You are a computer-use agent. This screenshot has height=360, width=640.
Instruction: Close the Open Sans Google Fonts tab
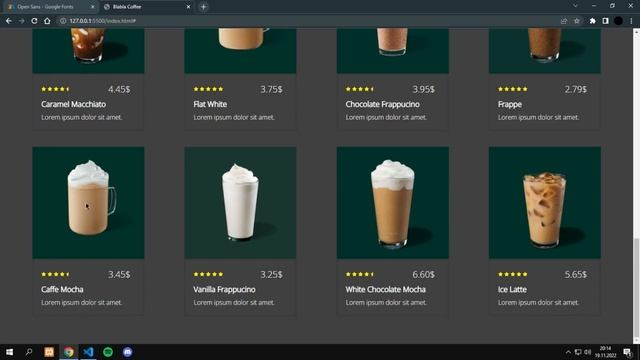coord(93,7)
